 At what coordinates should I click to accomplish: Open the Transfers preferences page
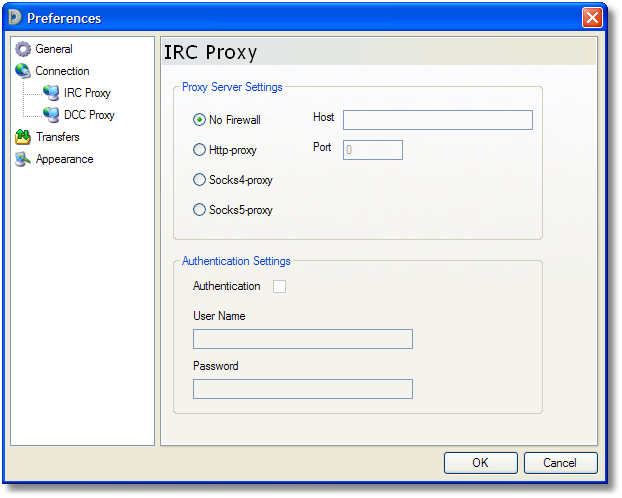[x=58, y=137]
